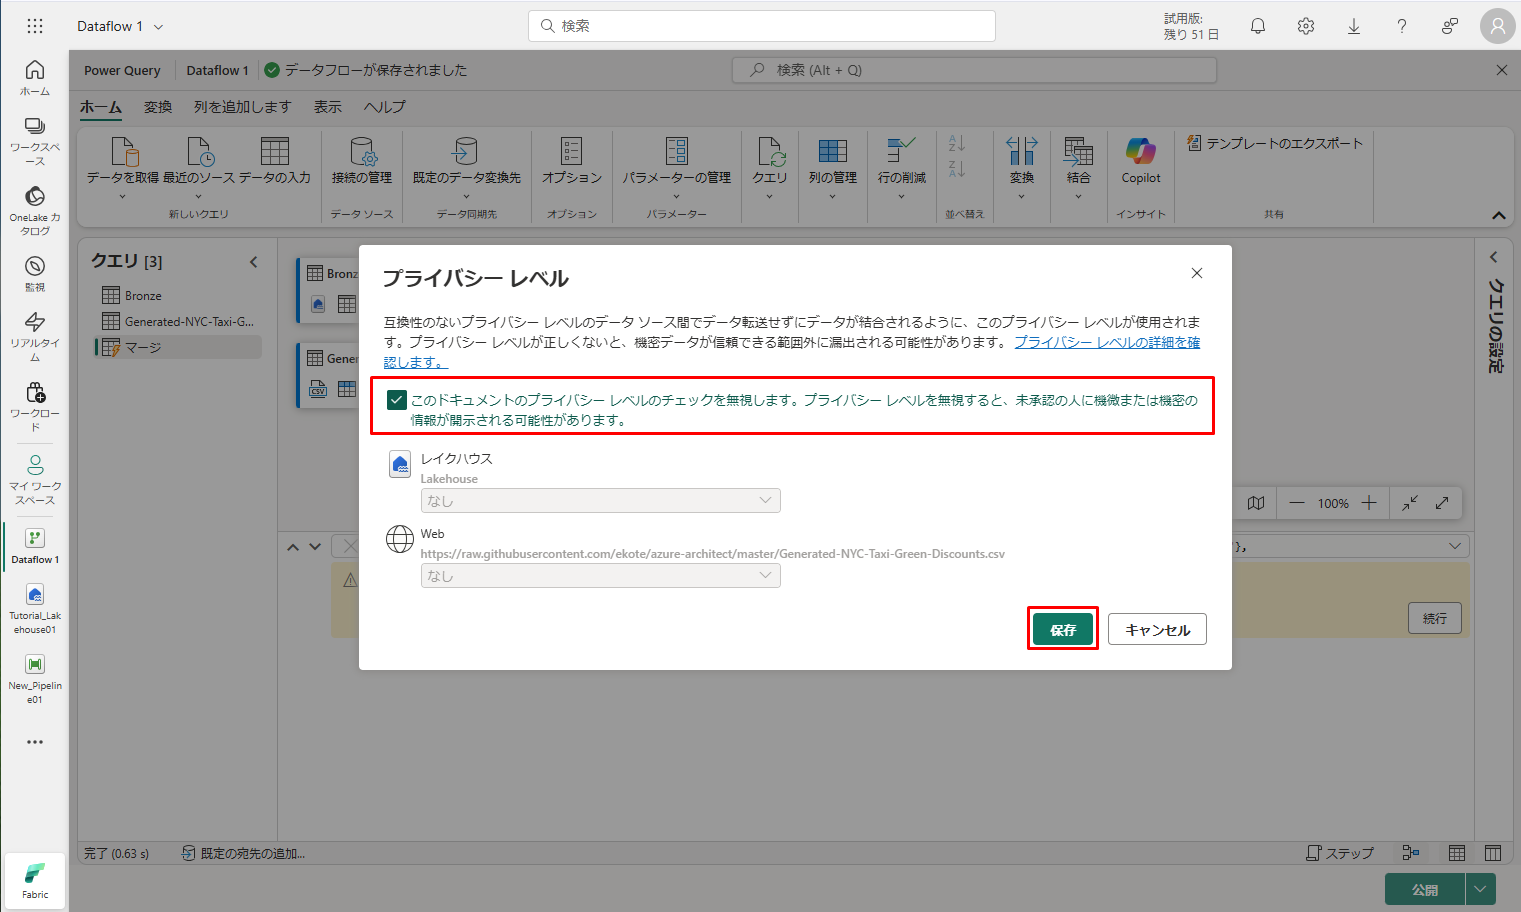1521x912 pixels.
Task: Switch to the 変換 ribbon tab
Action: [x=158, y=107]
